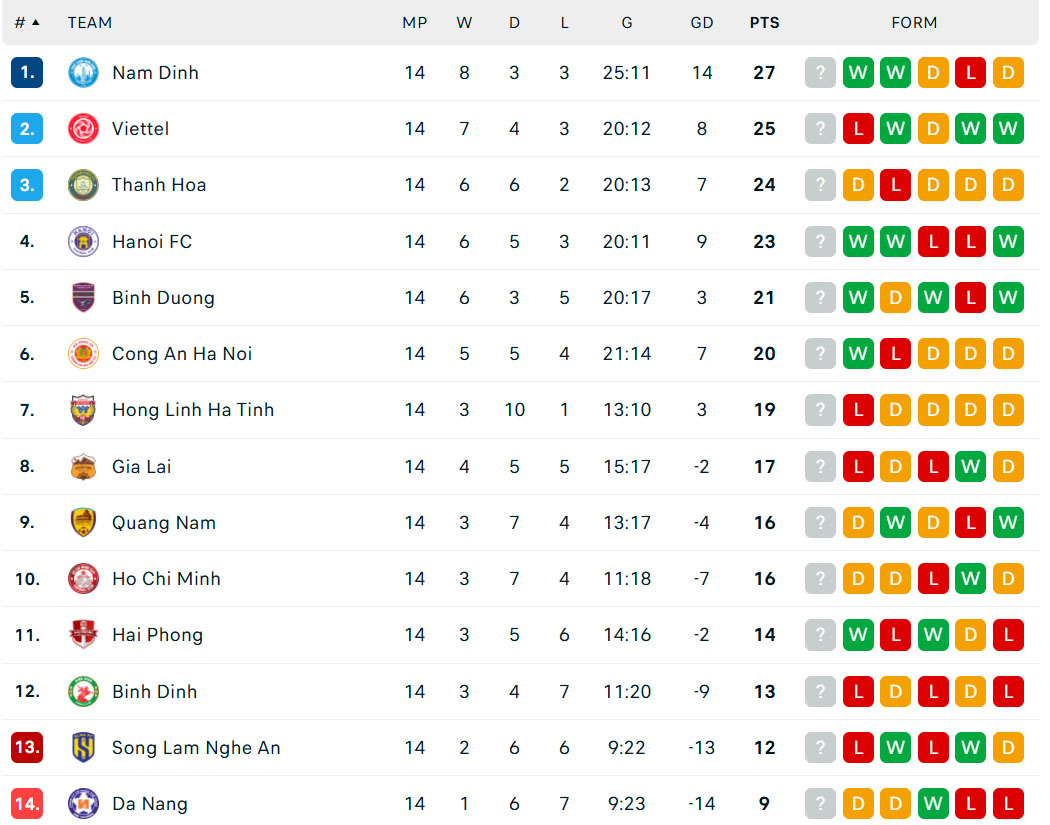Click the red 14. relegation rank badge
Image resolution: width=1050 pixels, height=825 pixels.
pos(27,804)
